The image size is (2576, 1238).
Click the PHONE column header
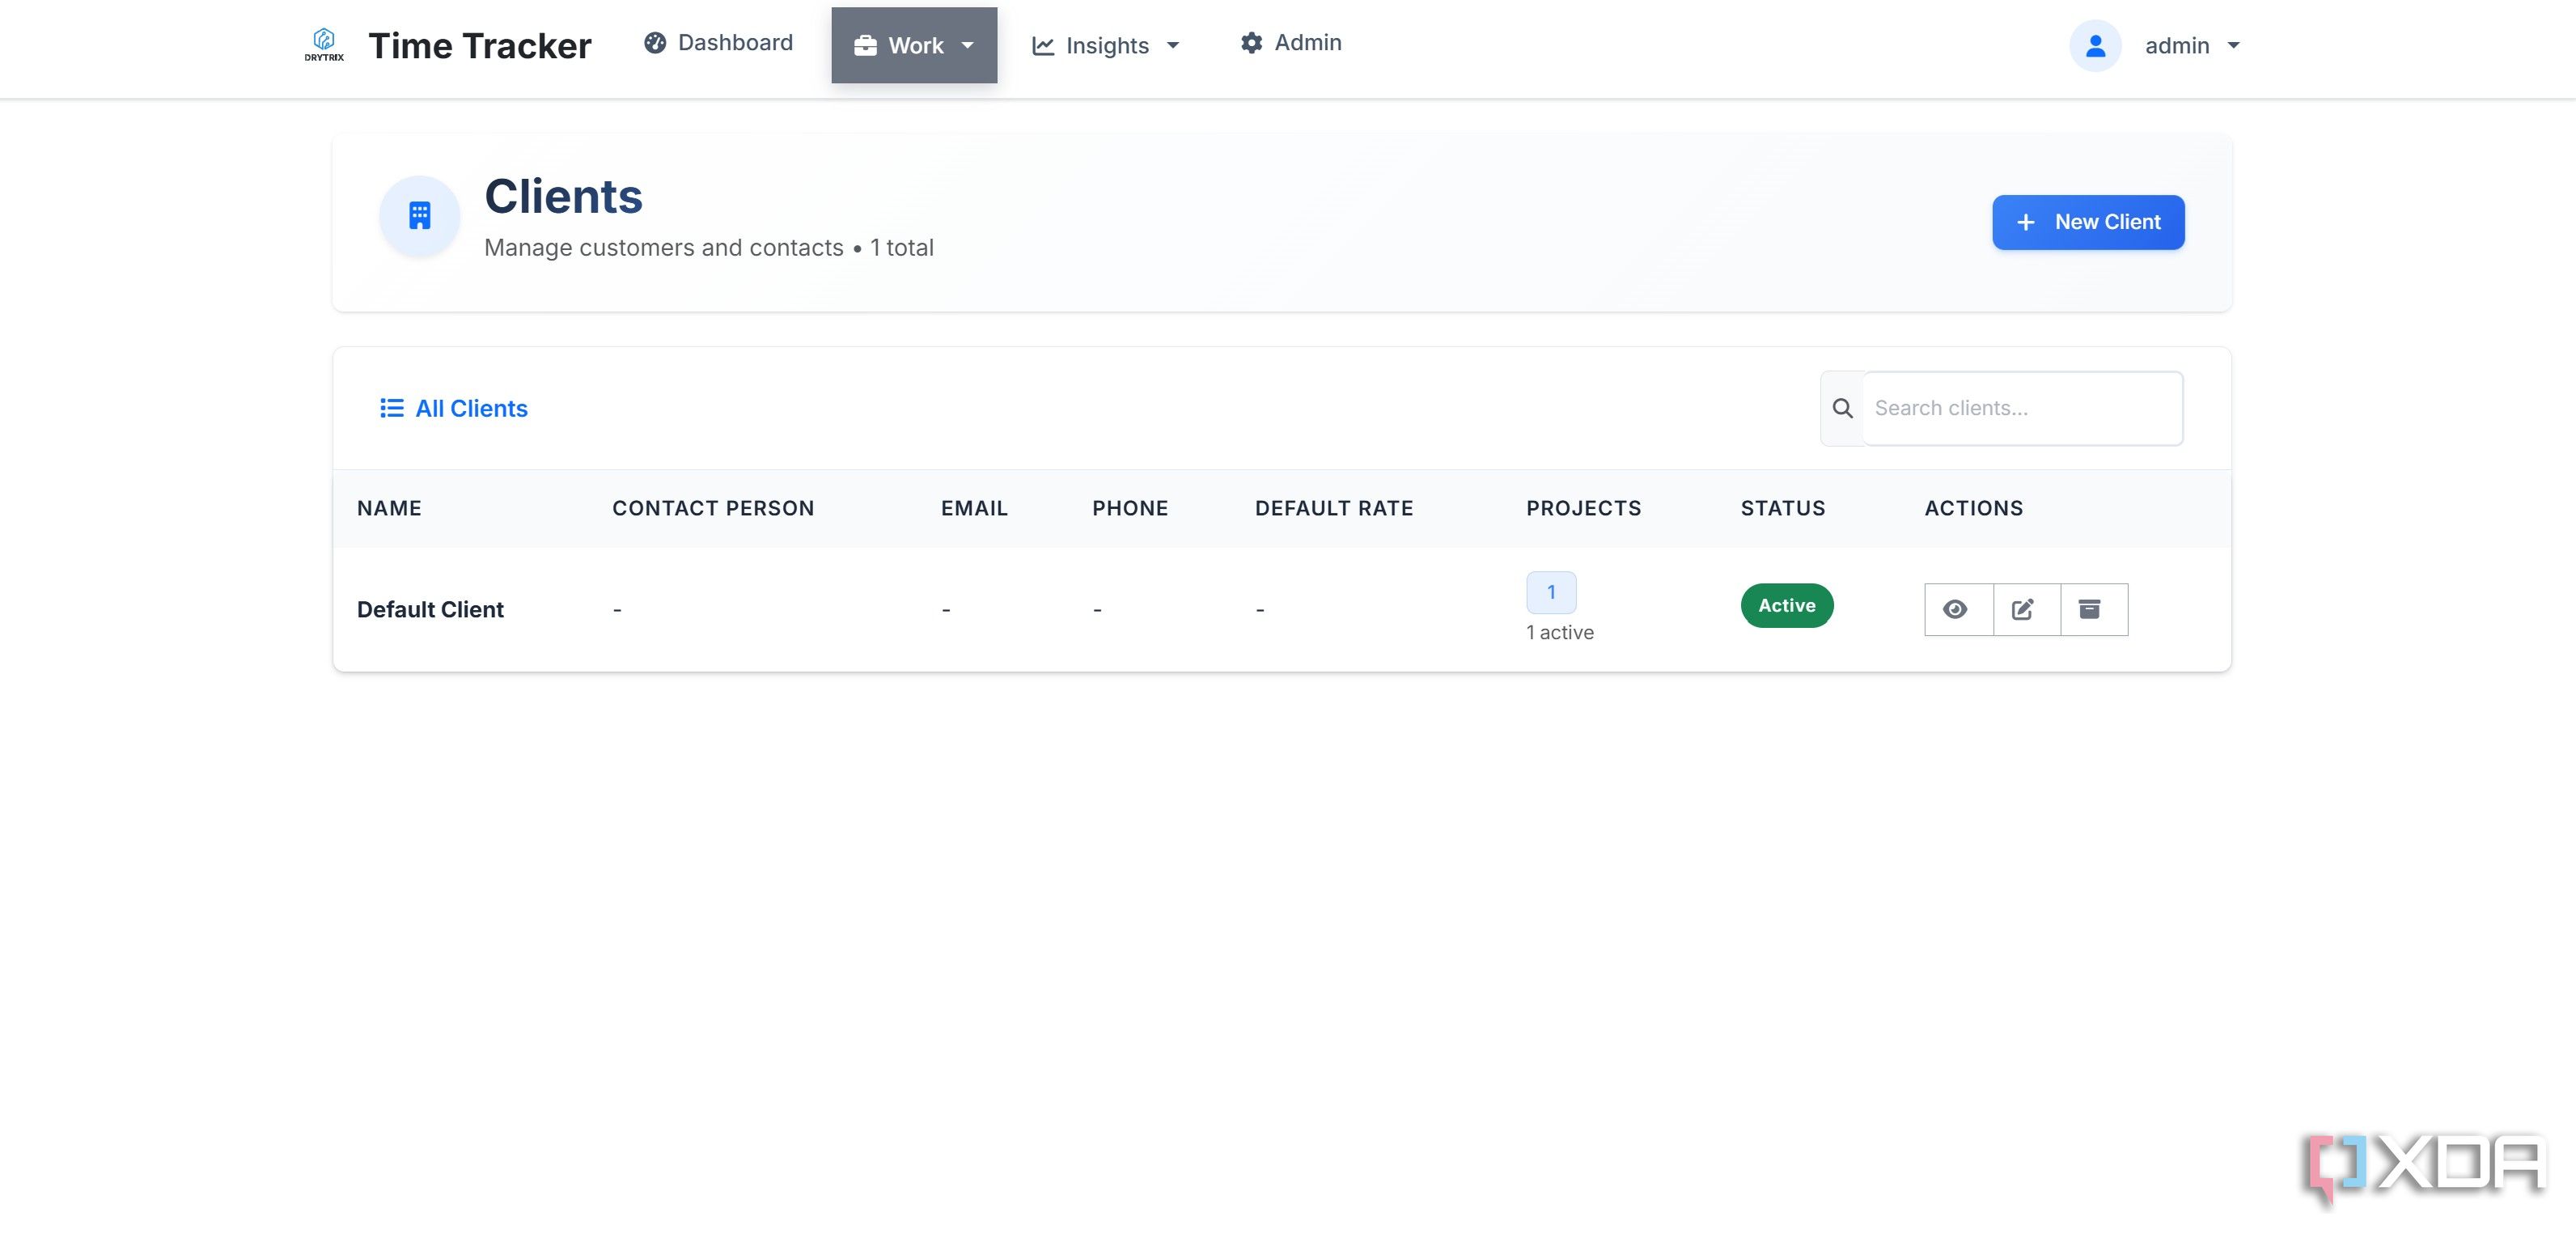1130,508
